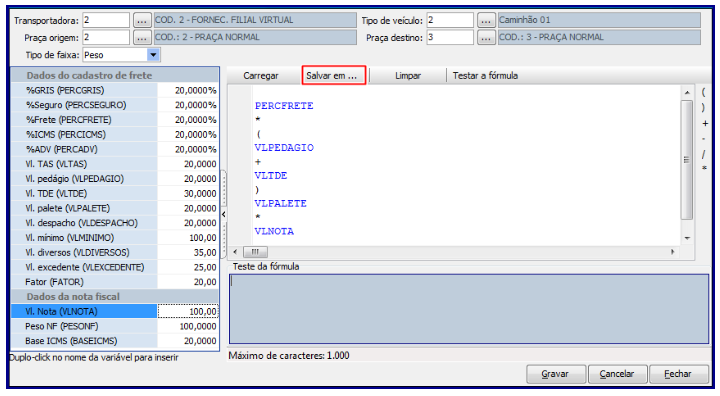Click the horizontal scrollbar thumb

[255, 252]
